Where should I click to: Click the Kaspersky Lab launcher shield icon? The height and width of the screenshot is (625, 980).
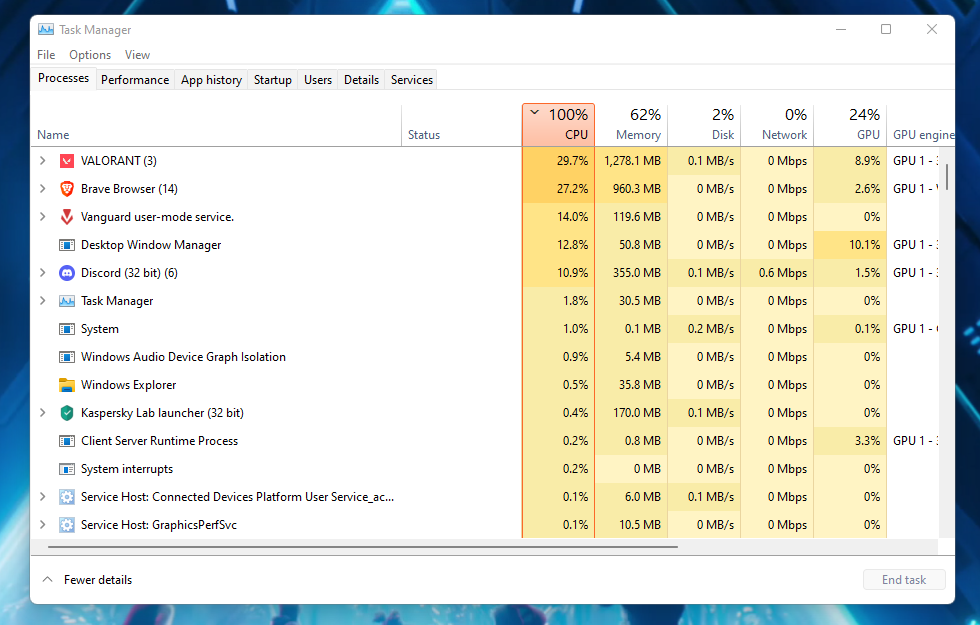click(67, 413)
